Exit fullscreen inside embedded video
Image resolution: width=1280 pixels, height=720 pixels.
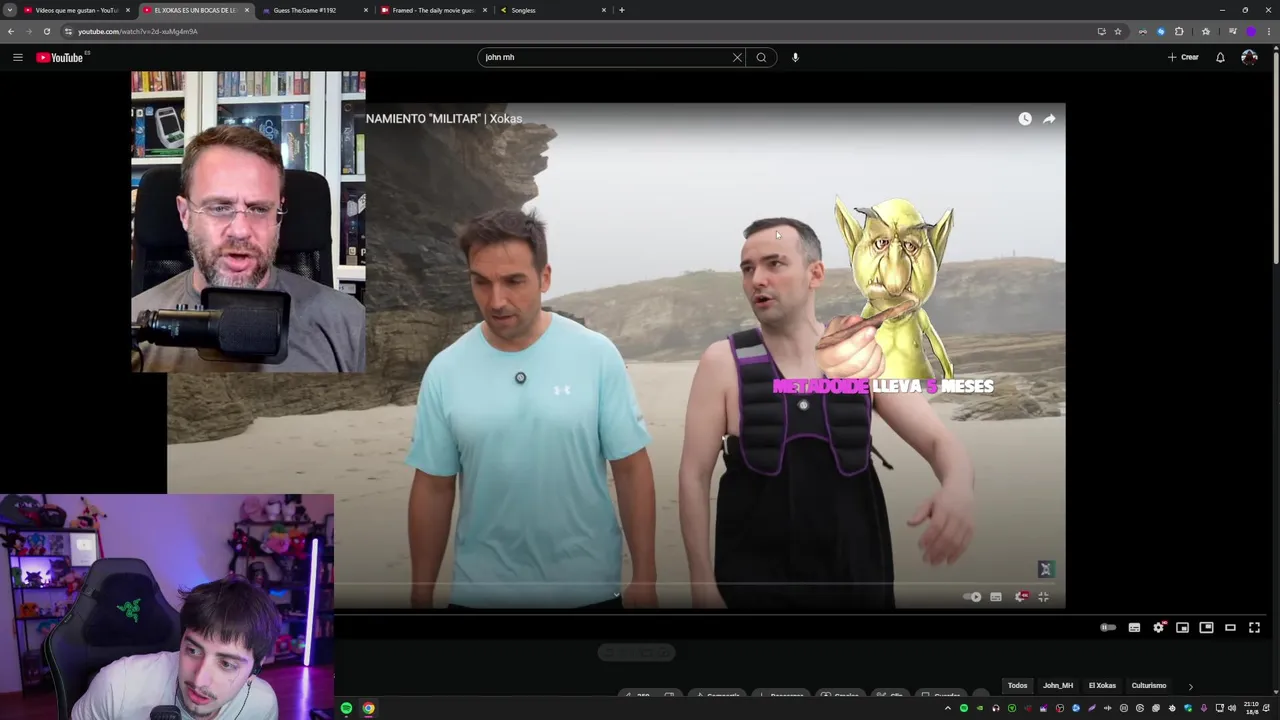tap(1043, 597)
